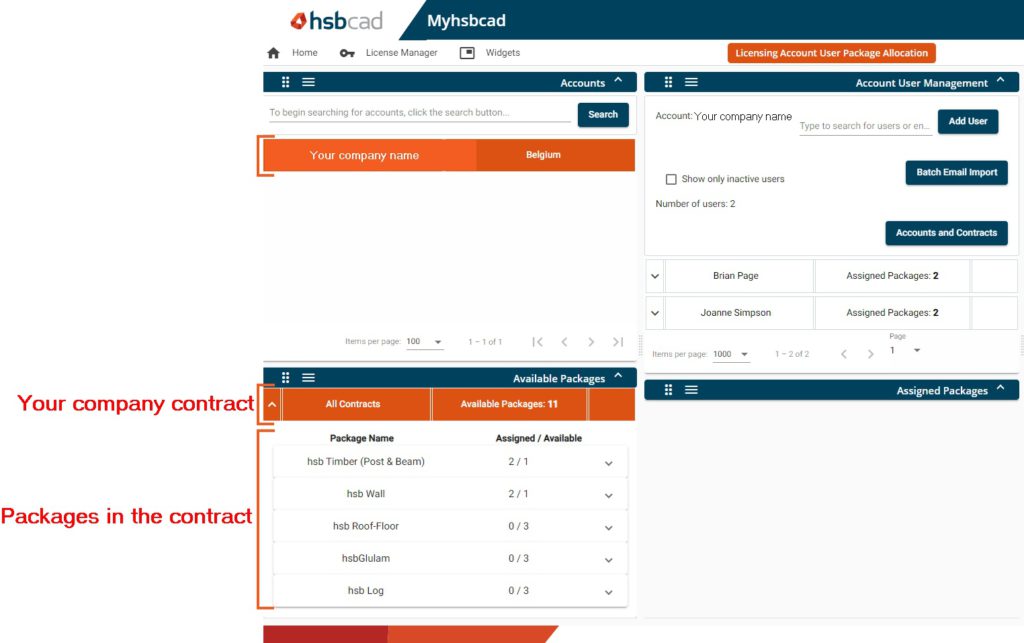Click the Myhsbcad header title
The image size is (1024, 643).
click(x=466, y=21)
